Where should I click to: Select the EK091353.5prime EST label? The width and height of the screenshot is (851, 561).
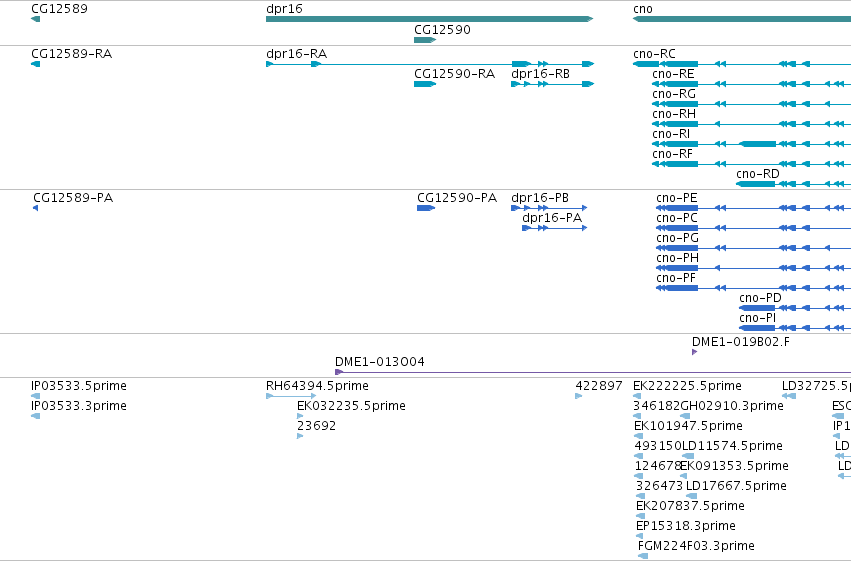(734, 466)
